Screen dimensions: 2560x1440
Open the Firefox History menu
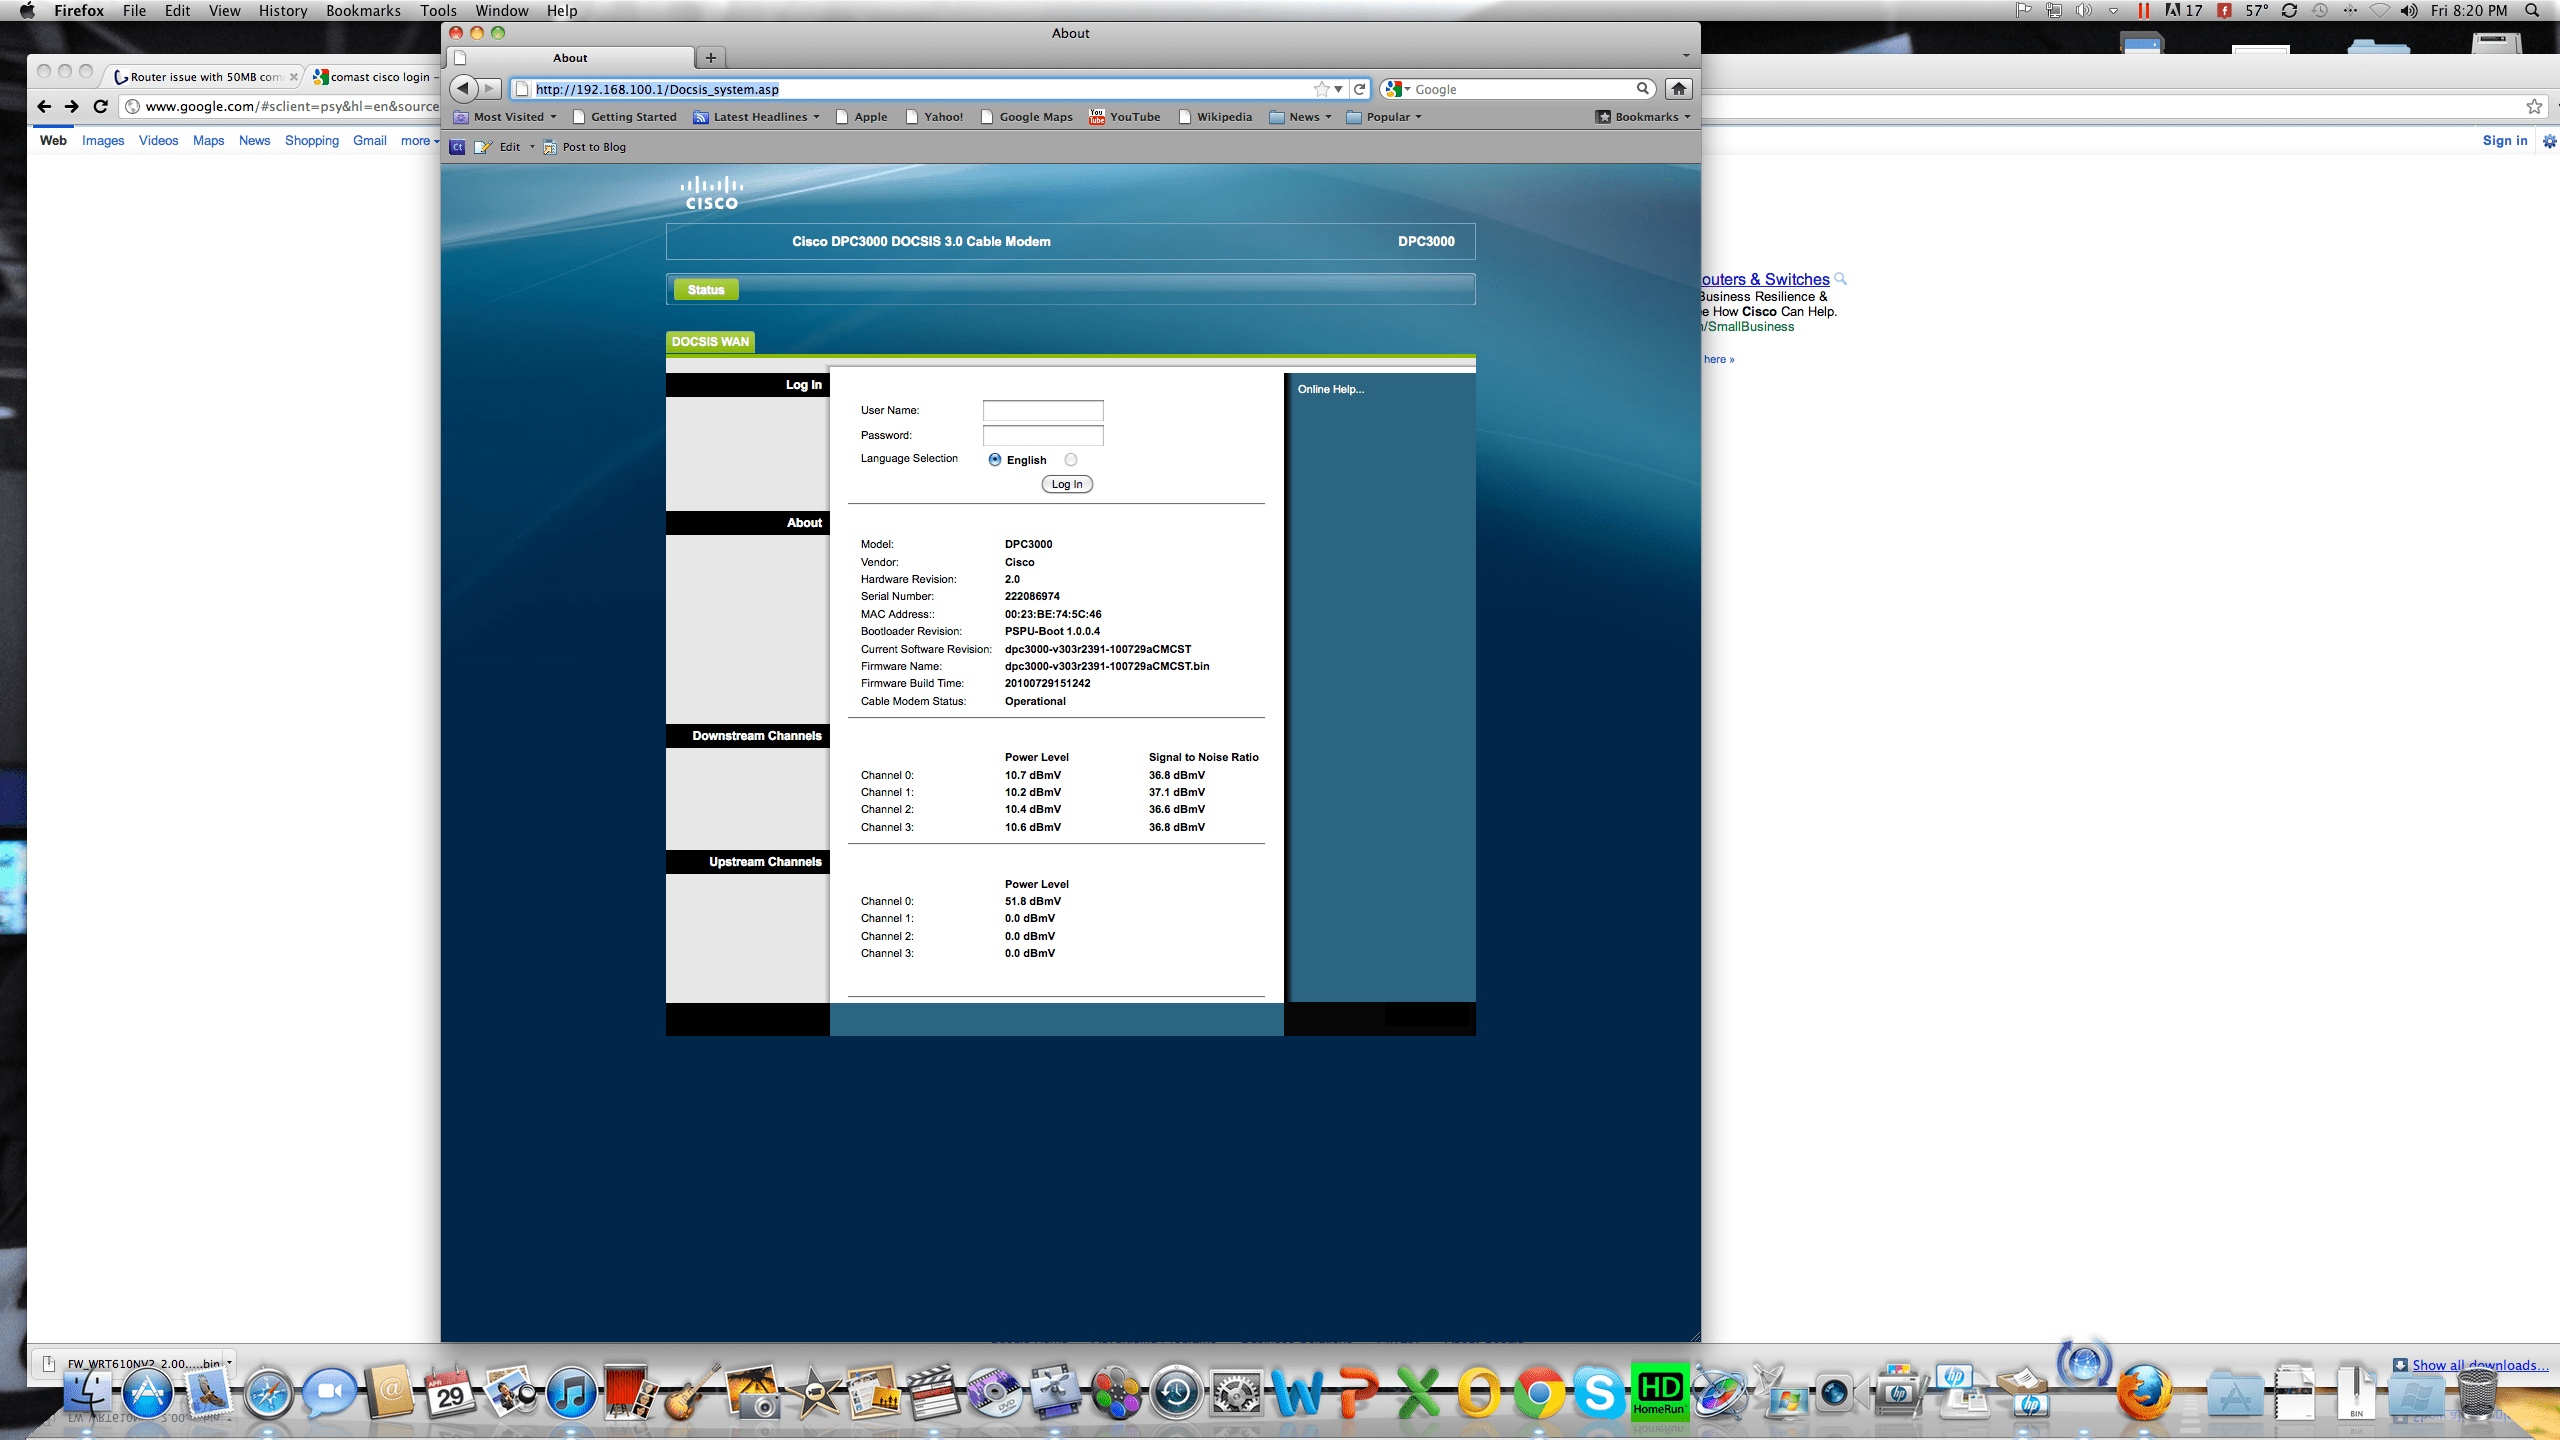point(283,10)
